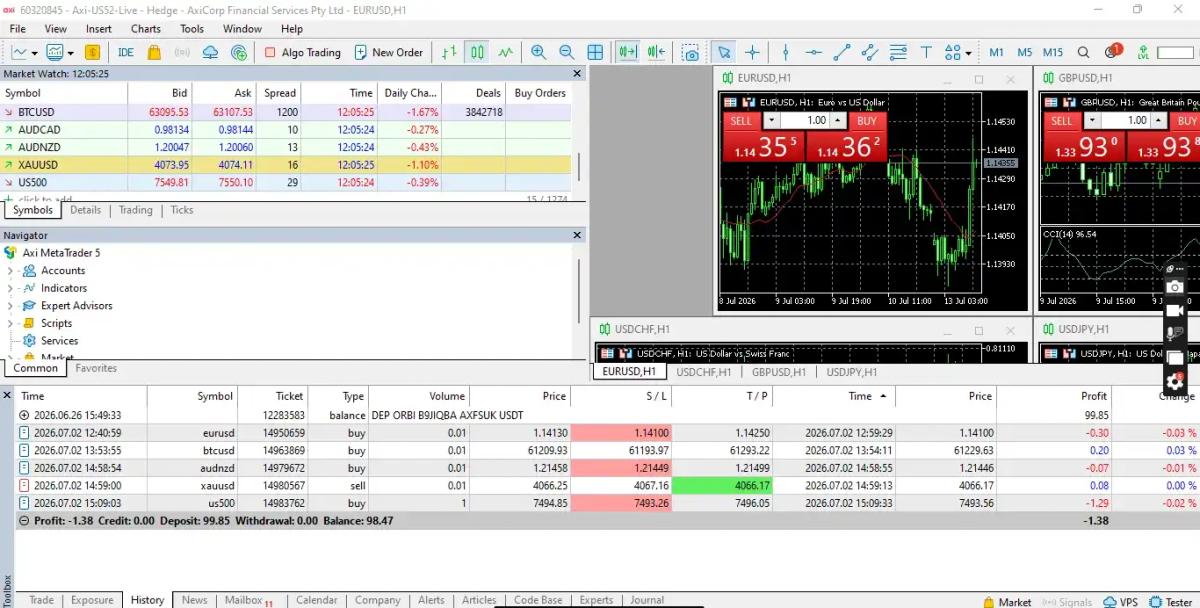The width and height of the screenshot is (1200, 608).
Task: Draw a horizontal line tool
Action: pos(814,52)
